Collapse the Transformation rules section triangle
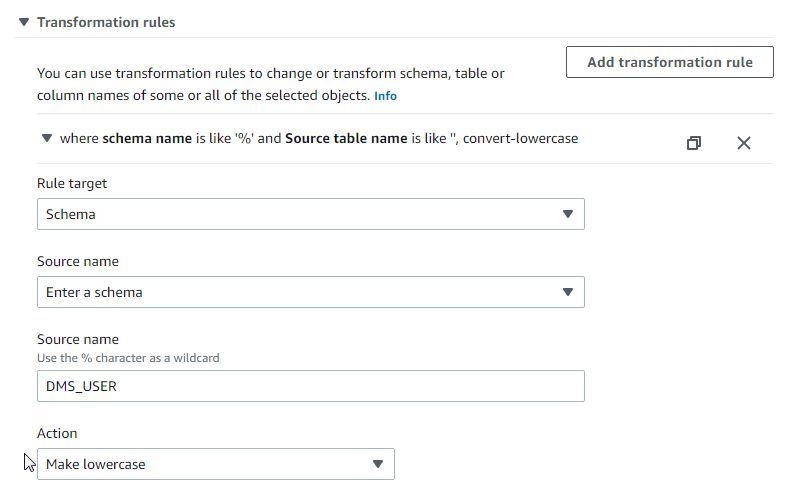 coord(24,22)
